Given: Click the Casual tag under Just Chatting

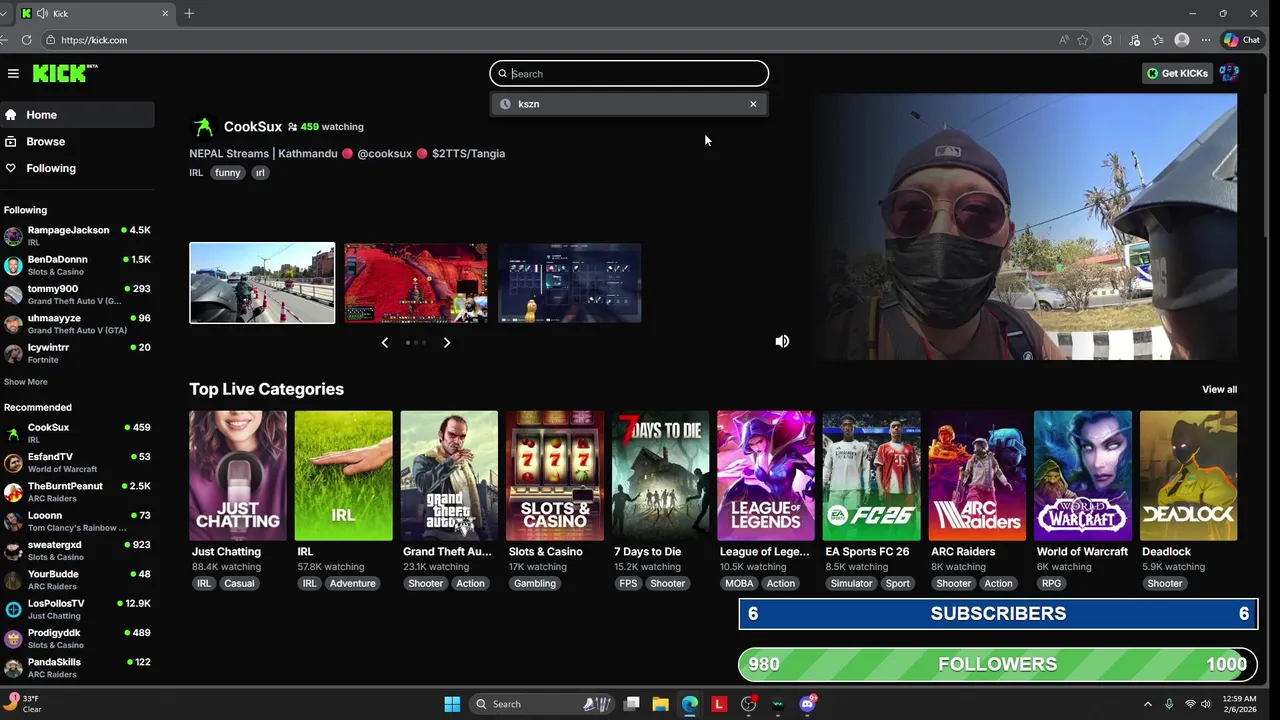Looking at the screenshot, I should [239, 584].
